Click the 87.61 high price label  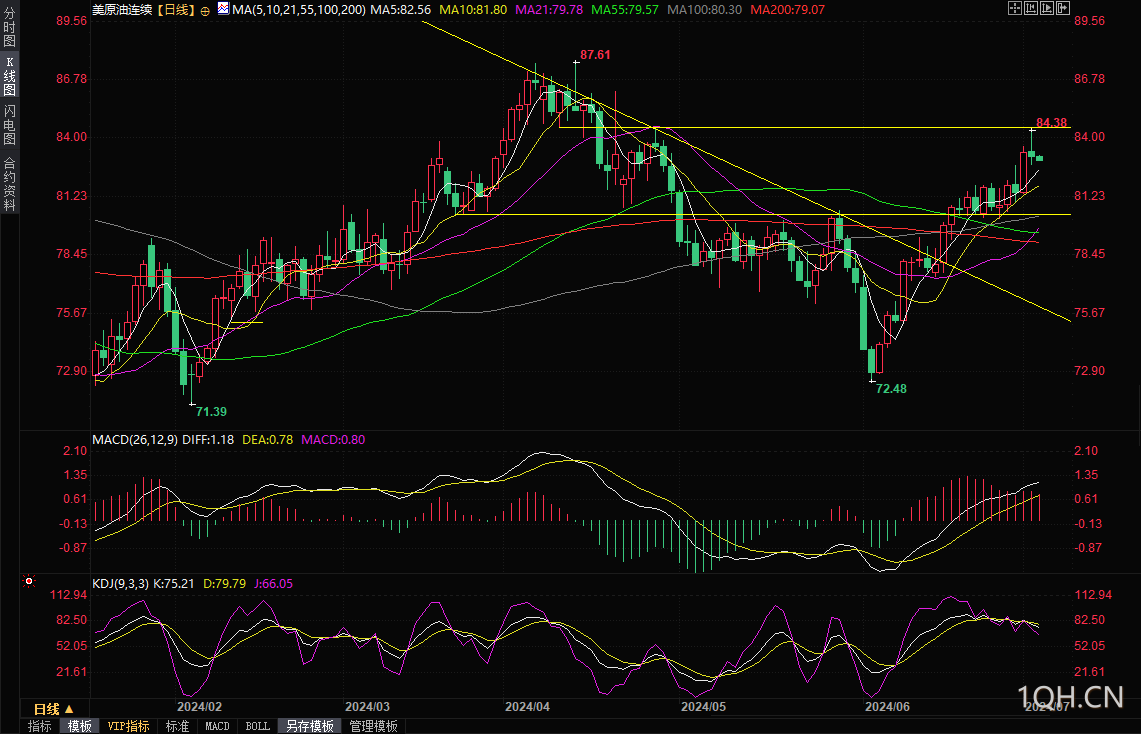[595, 55]
